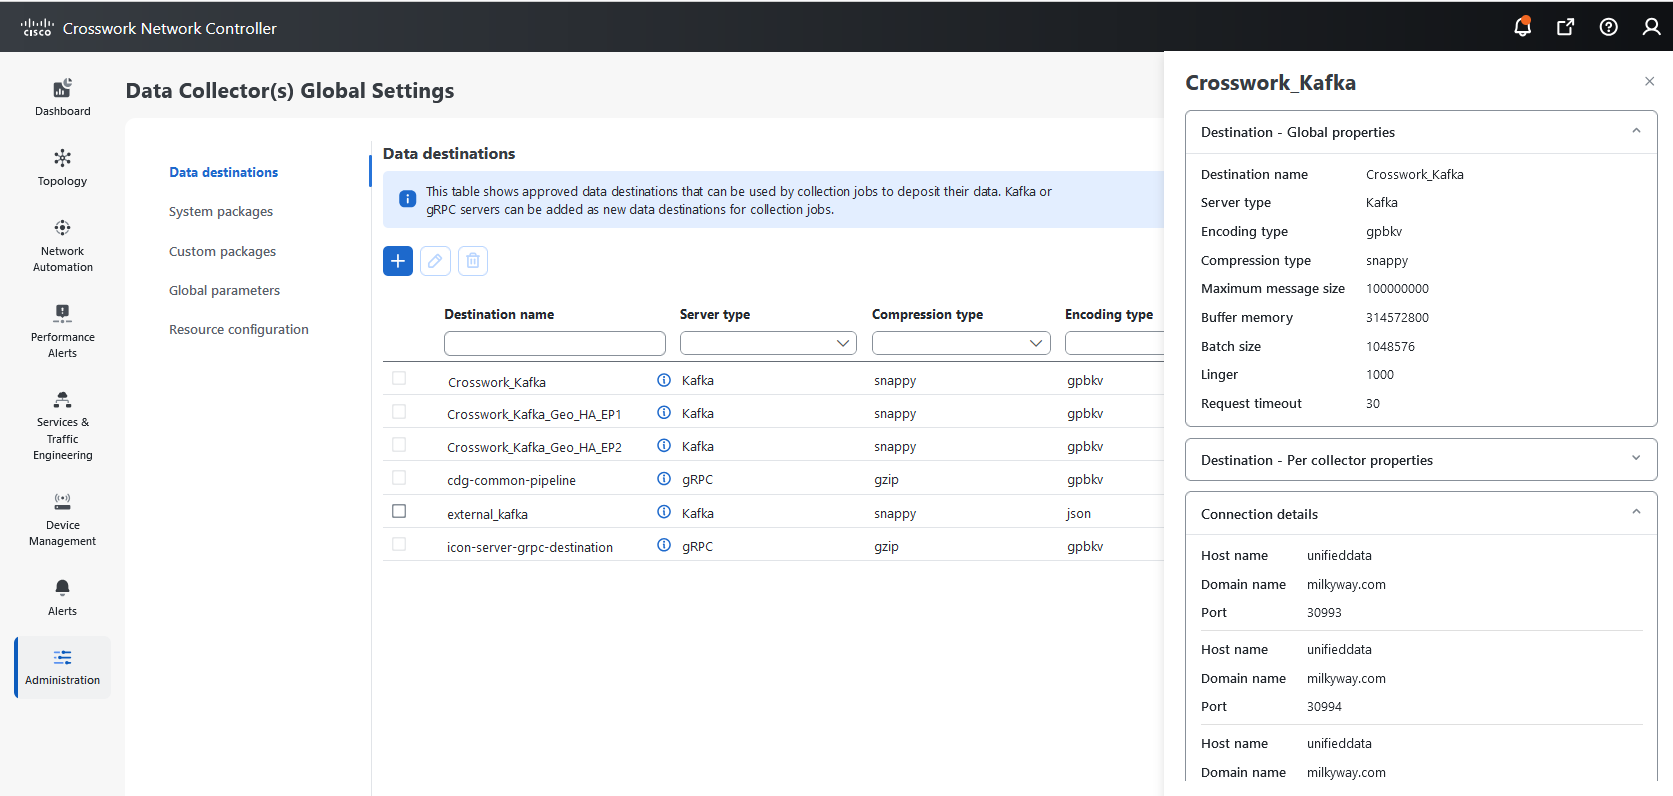
Task: Sort by Compression type column header
Action: pyautogui.click(x=927, y=314)
